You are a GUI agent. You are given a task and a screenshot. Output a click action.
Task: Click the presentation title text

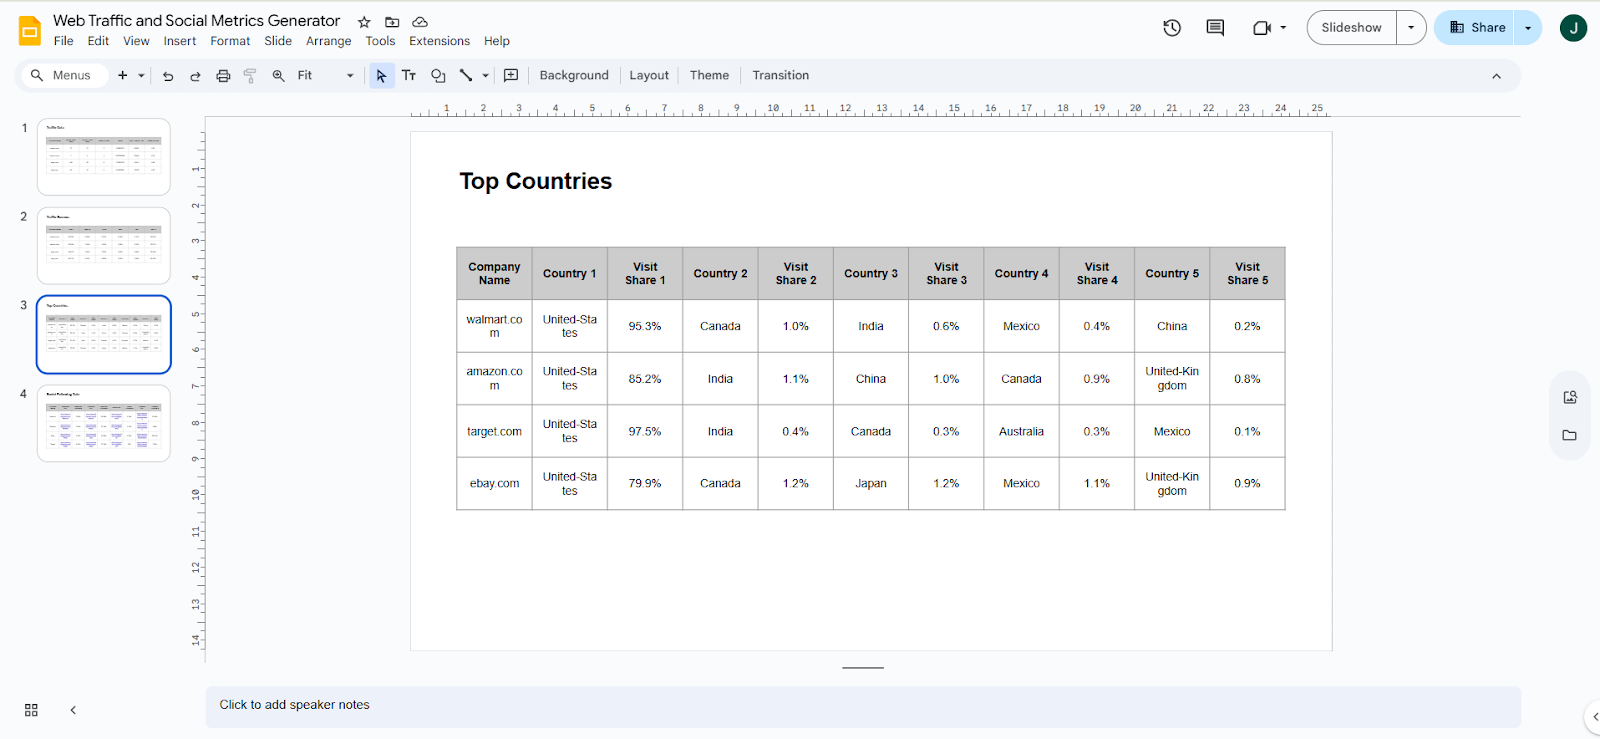click(197, 20)
